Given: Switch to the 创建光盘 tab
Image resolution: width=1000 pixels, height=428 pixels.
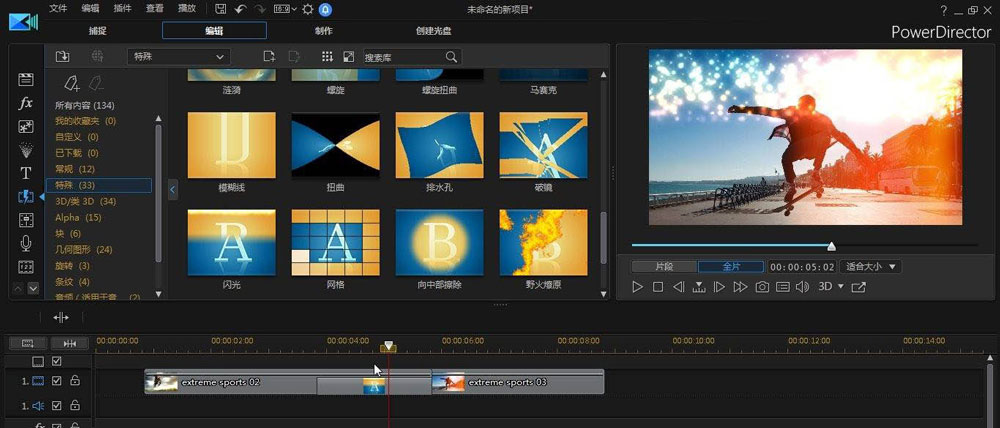Looking at the screenshot, I should click(x=432, y=31).
